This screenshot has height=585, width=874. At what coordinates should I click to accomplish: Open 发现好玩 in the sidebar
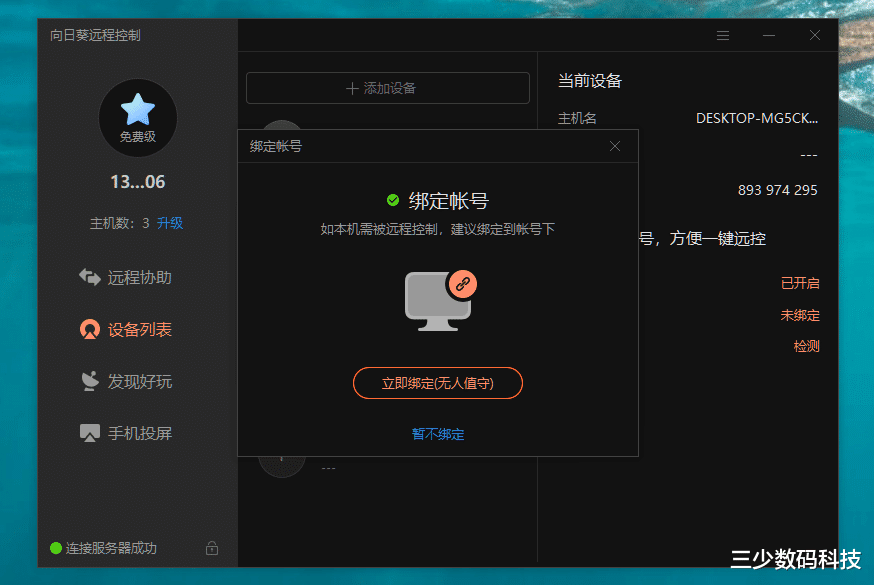coord(128,381)
